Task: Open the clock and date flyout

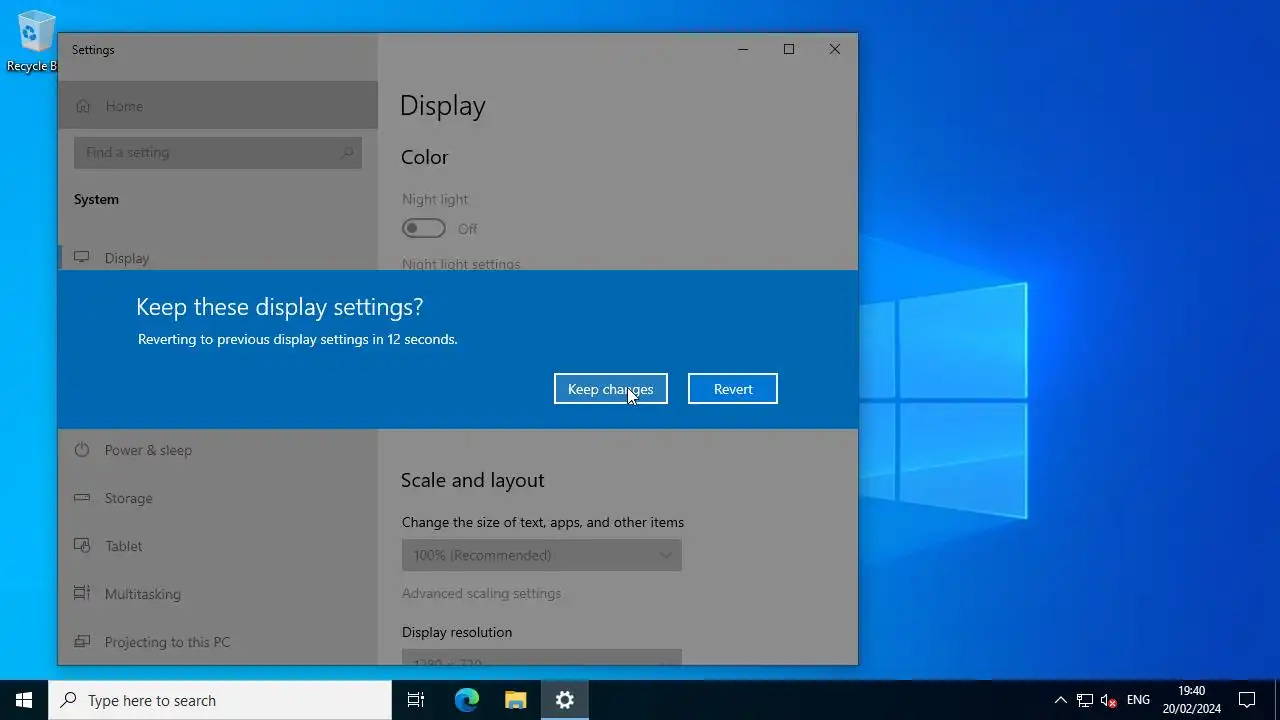Action: tap(1191, 700)
